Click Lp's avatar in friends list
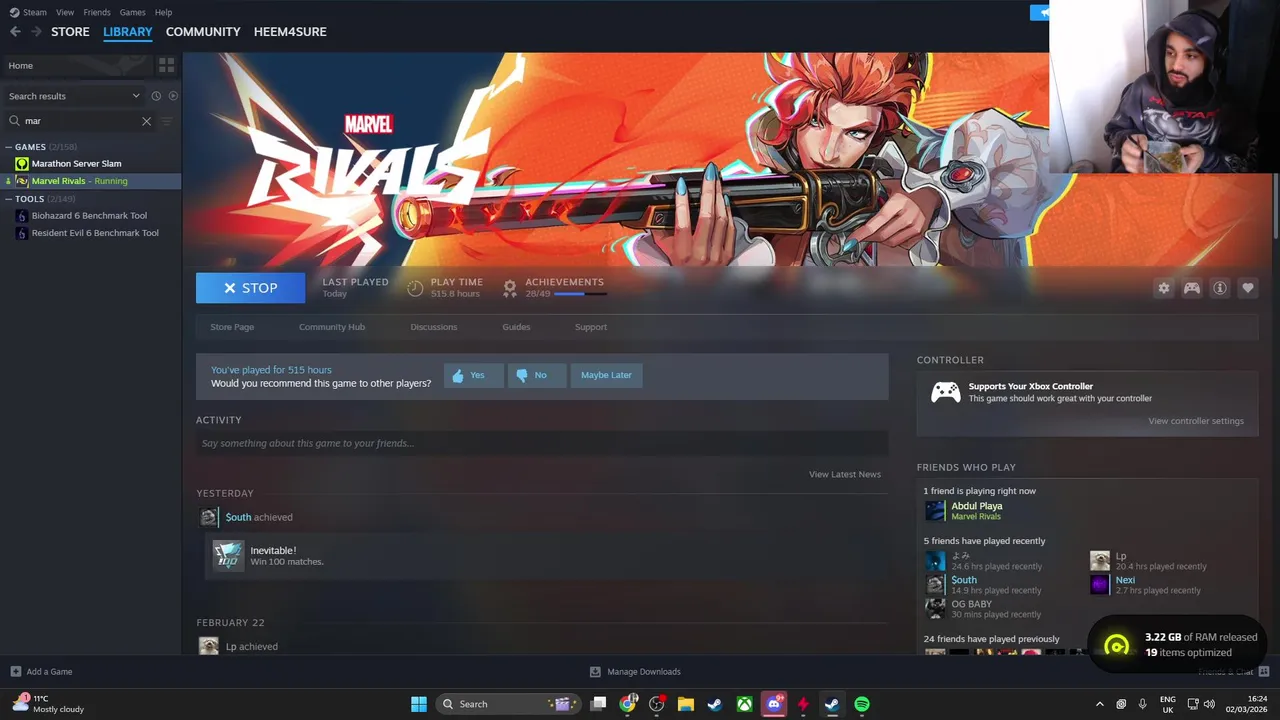1280x720 pixels. coord(1099,560)
